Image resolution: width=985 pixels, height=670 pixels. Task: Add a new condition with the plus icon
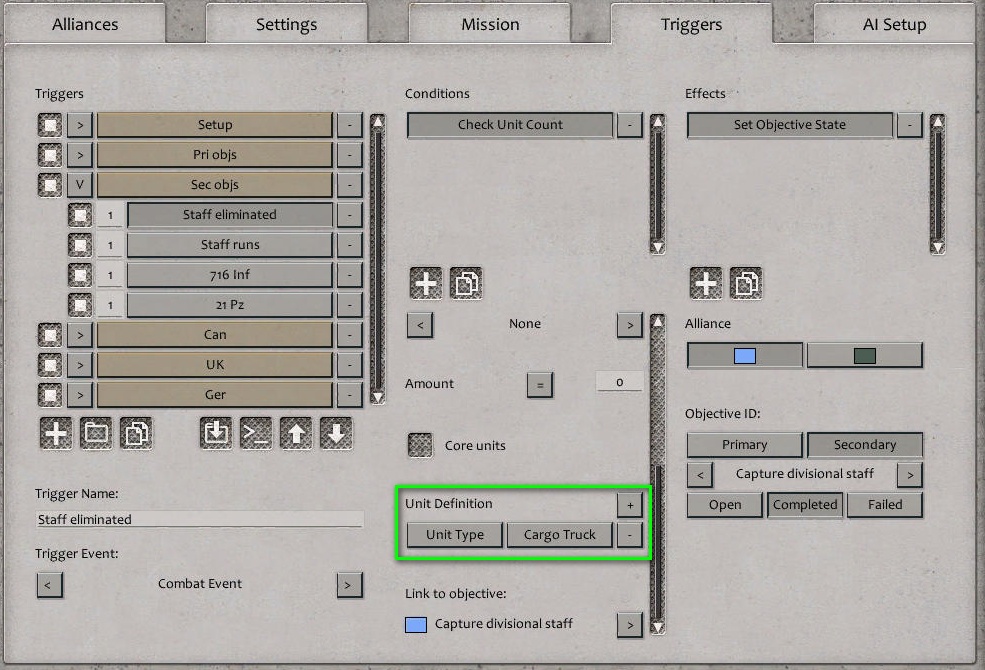pos(426,283)
